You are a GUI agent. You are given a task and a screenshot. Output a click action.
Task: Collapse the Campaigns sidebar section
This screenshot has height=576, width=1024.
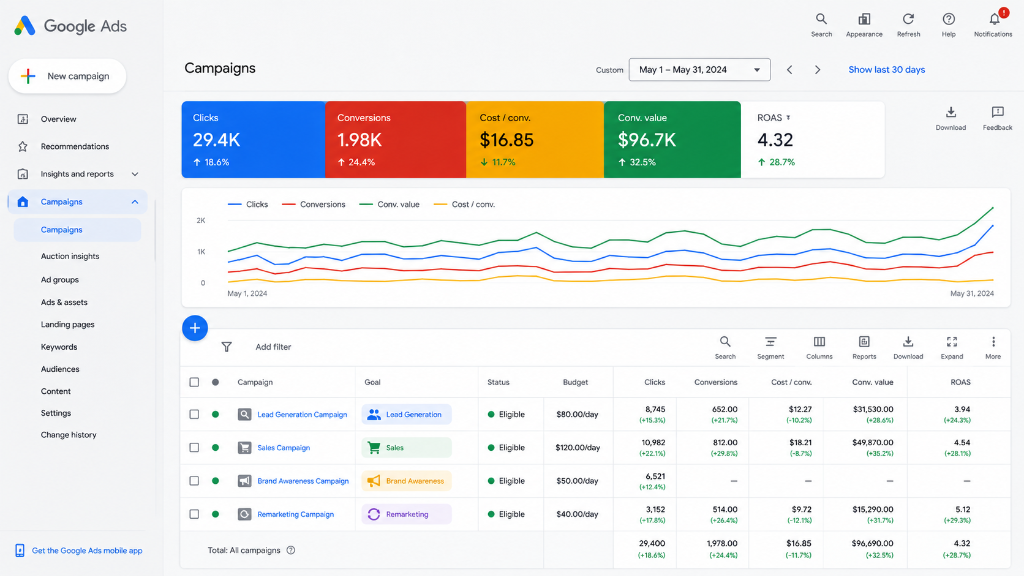coord(135,202)
